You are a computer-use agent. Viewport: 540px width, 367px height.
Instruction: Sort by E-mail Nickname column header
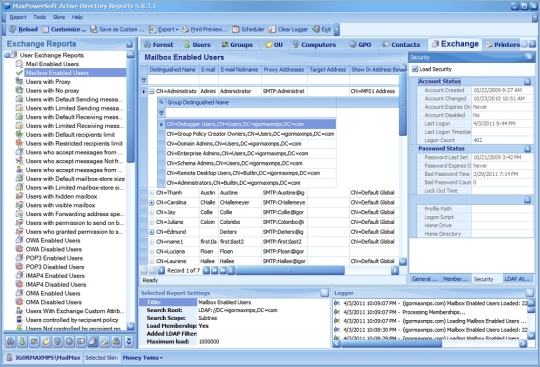coord(239,70)
